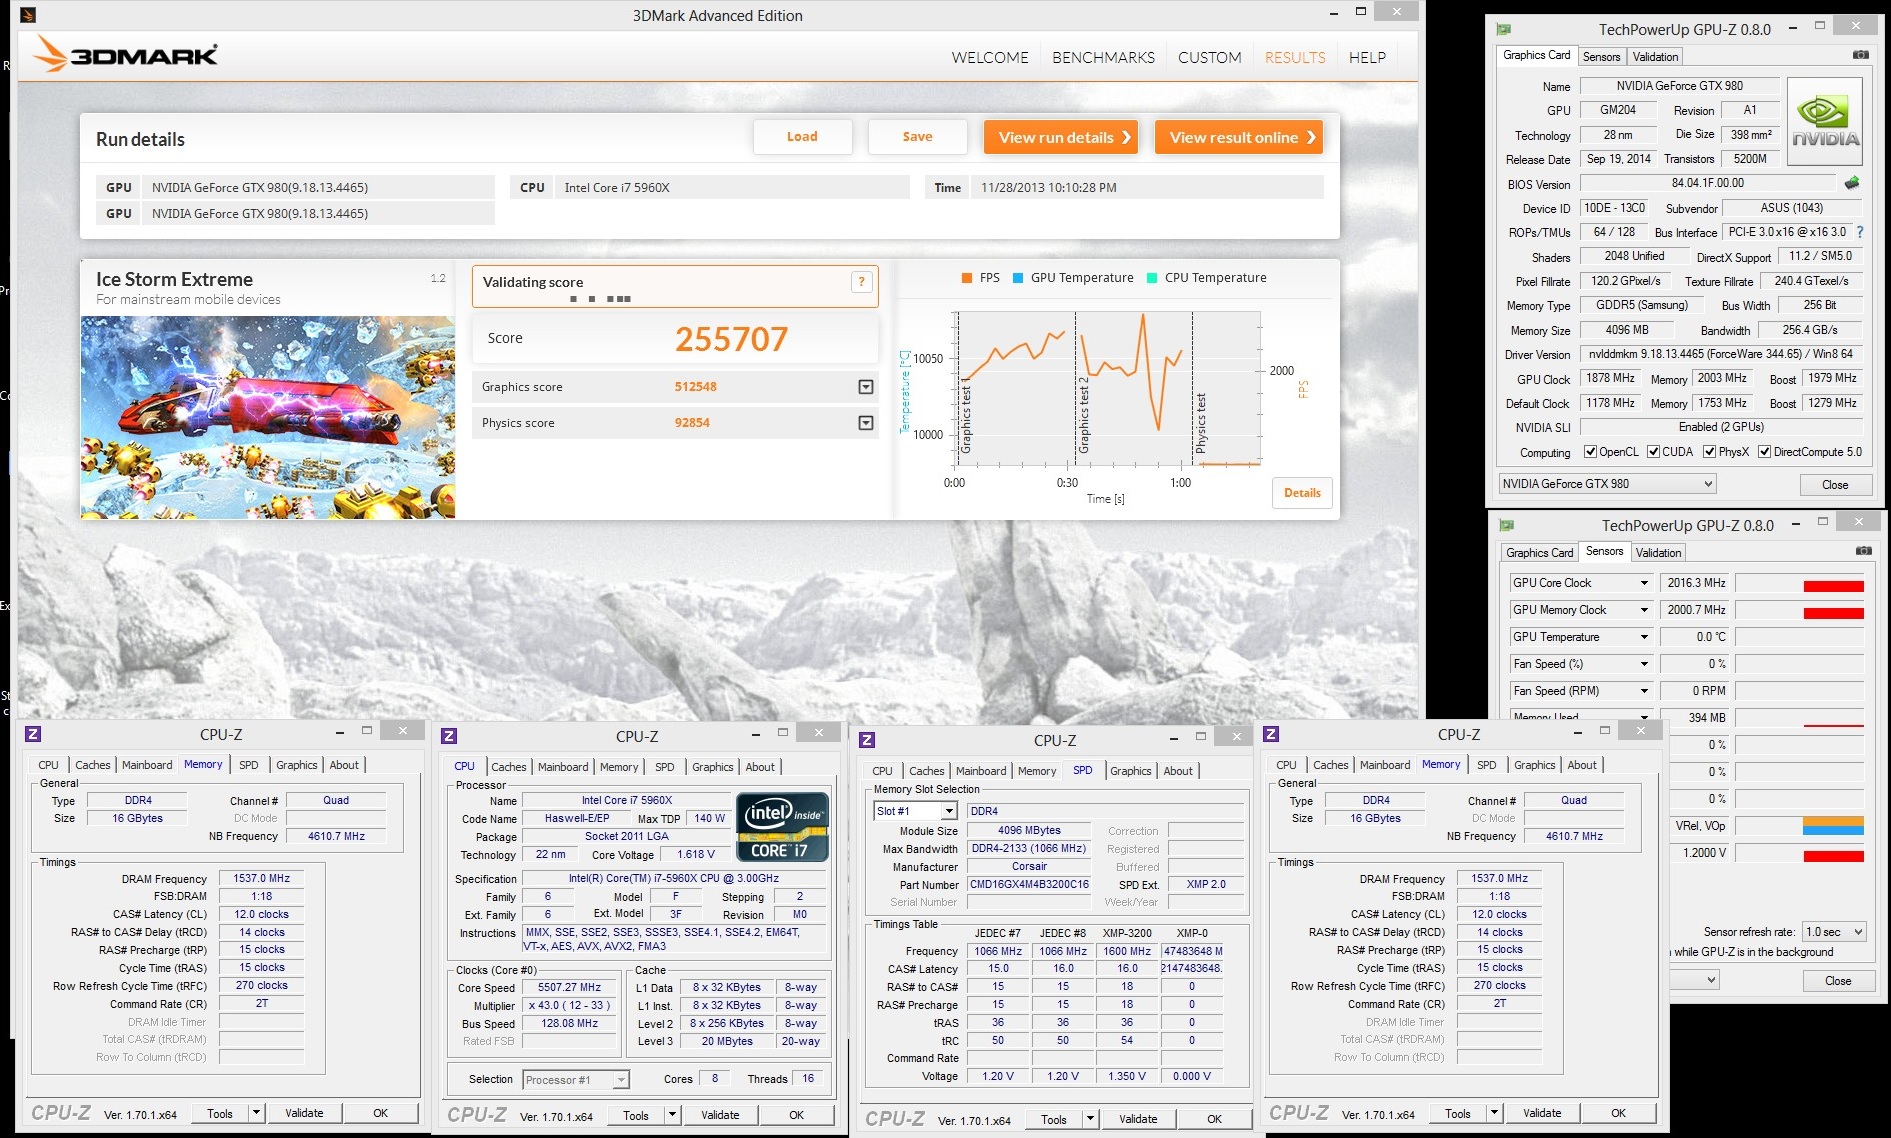
Task: Click the camera icon in GPU-Z Sensors window
Action: (1863, 551)
